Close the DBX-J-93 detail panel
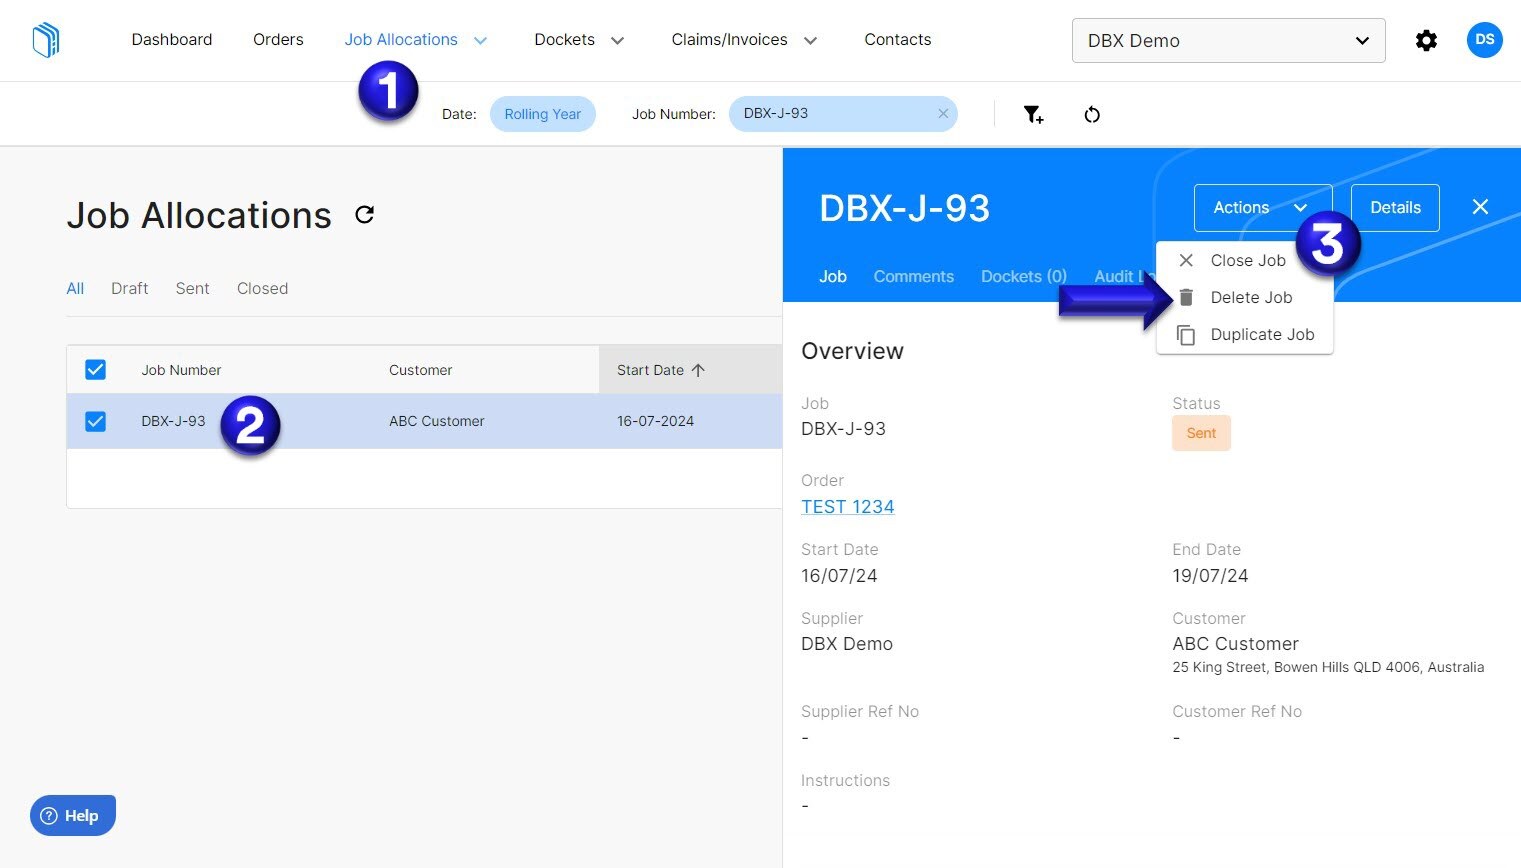This screenshot has height=868, width=1521. coord(1480,207)
